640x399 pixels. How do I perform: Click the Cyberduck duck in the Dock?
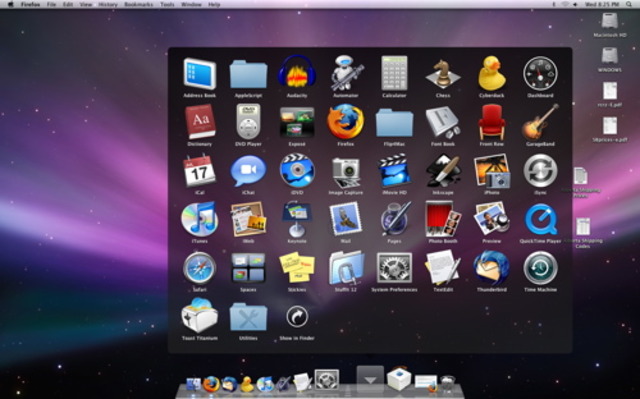point(247,384)
